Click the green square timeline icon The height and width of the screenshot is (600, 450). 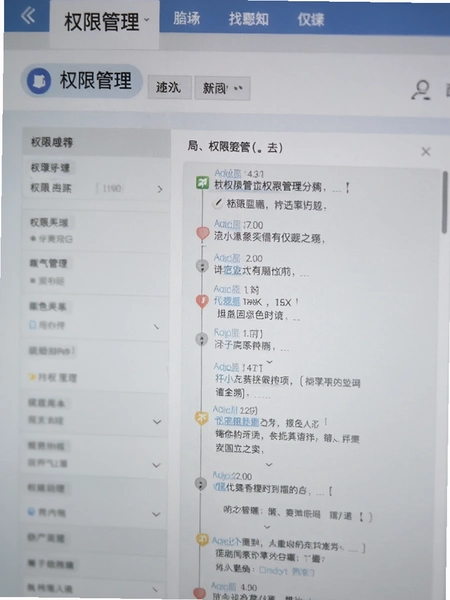point(202,183)
